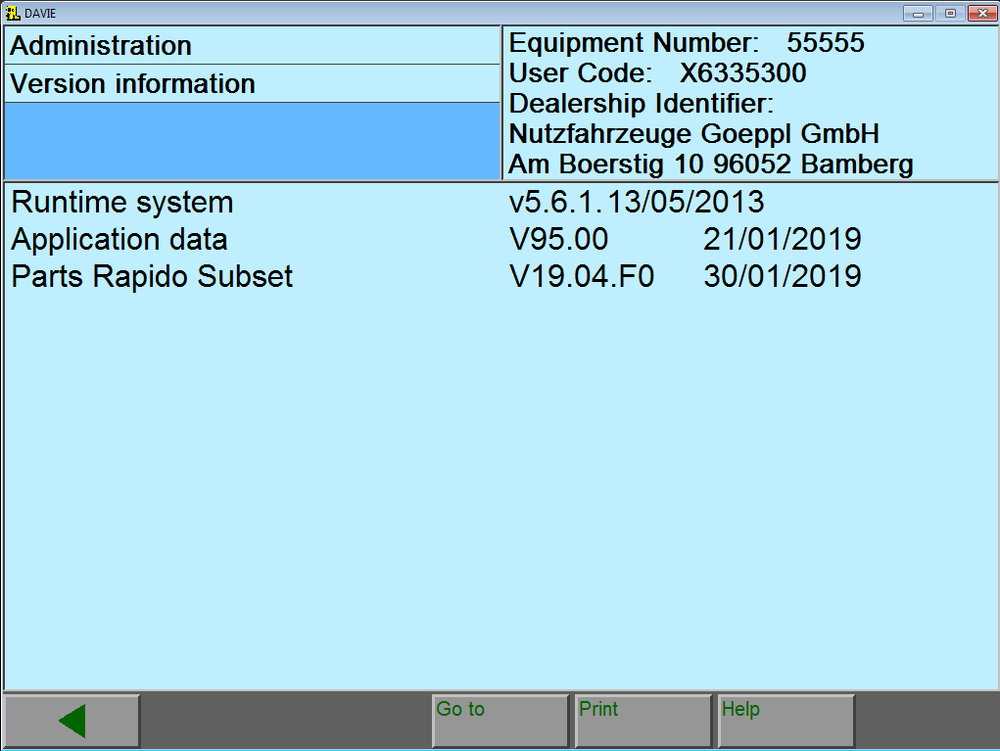
Task: Click runtime version v5.6.1 value
Action: pyautogui.click(x=637, y=202)
